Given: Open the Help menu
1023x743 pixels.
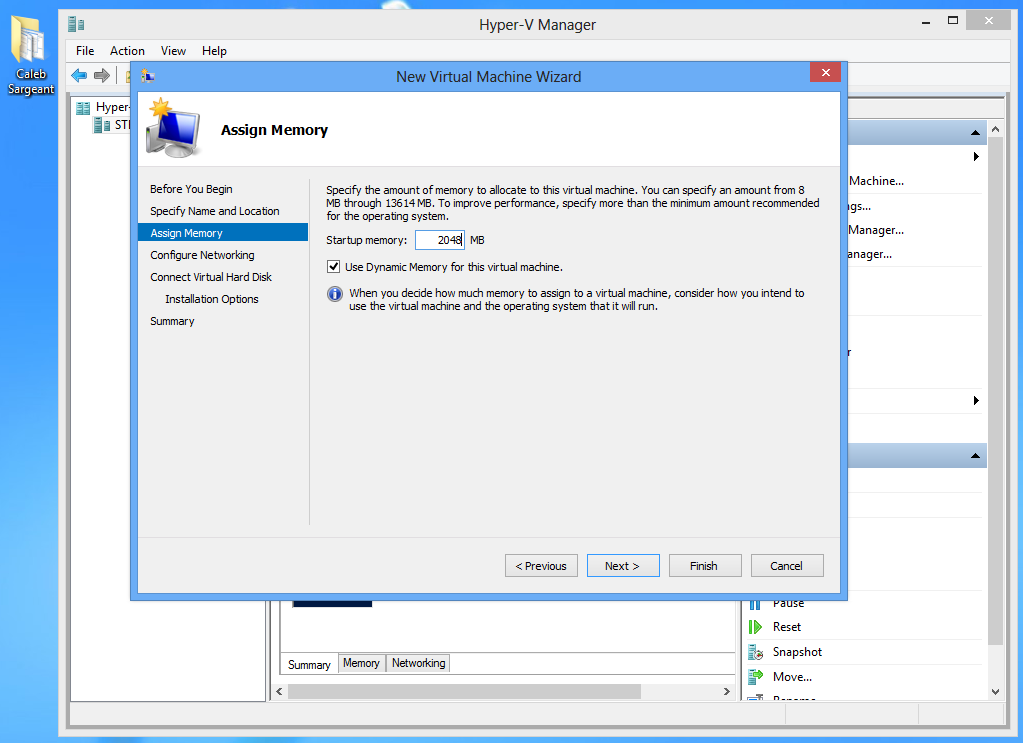Looking at the screenshot, I should point(214,51).
